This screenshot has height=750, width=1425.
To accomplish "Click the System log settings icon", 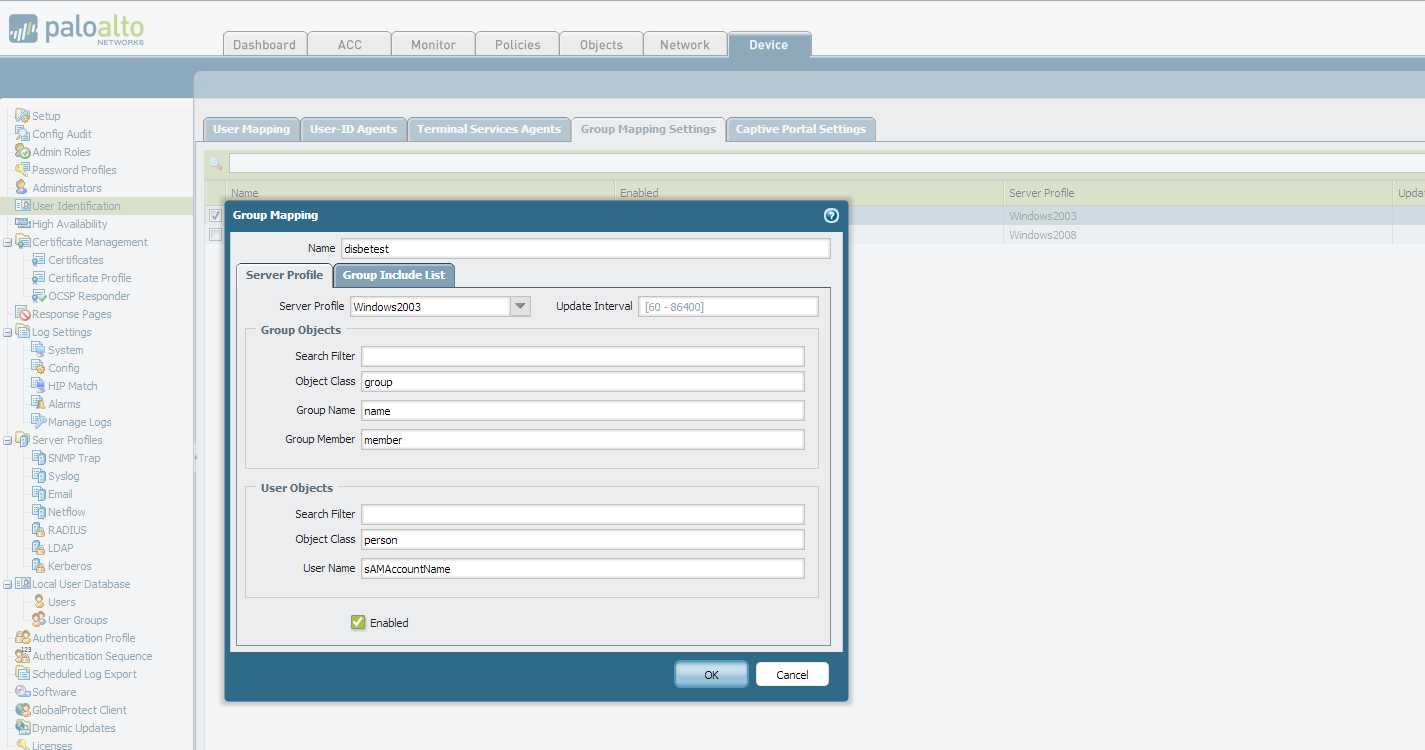I will 39,350.
